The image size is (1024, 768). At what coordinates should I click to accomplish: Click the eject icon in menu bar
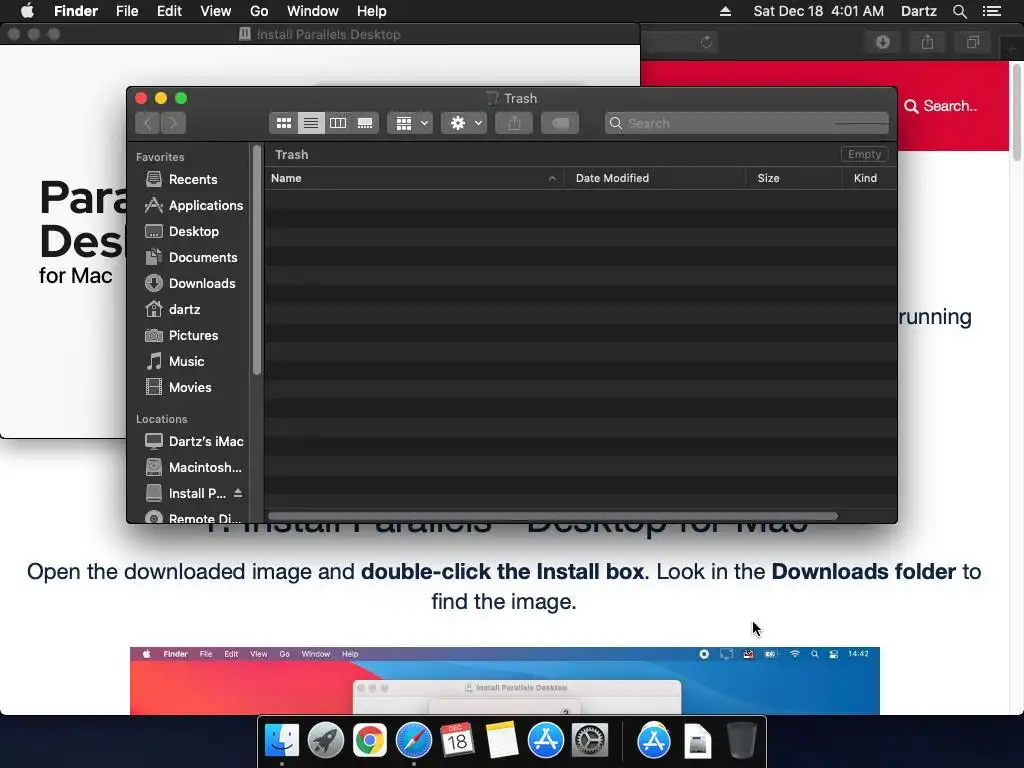pos(725,11)
